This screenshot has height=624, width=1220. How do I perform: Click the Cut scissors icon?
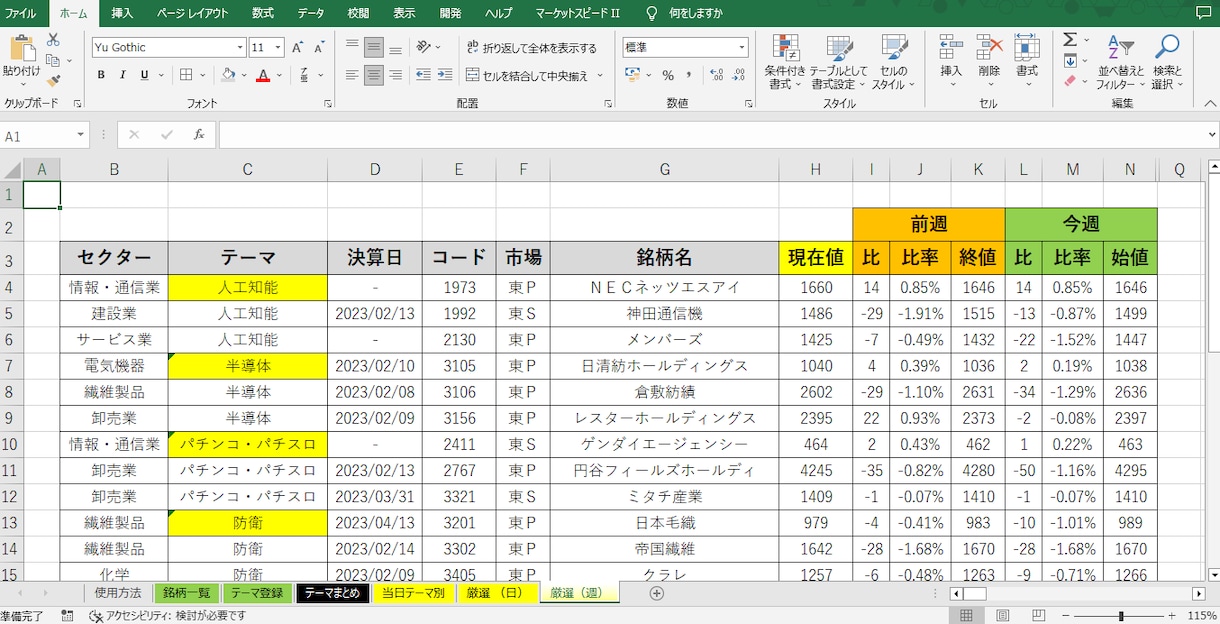pyautogui.click(x=53, y=39)
